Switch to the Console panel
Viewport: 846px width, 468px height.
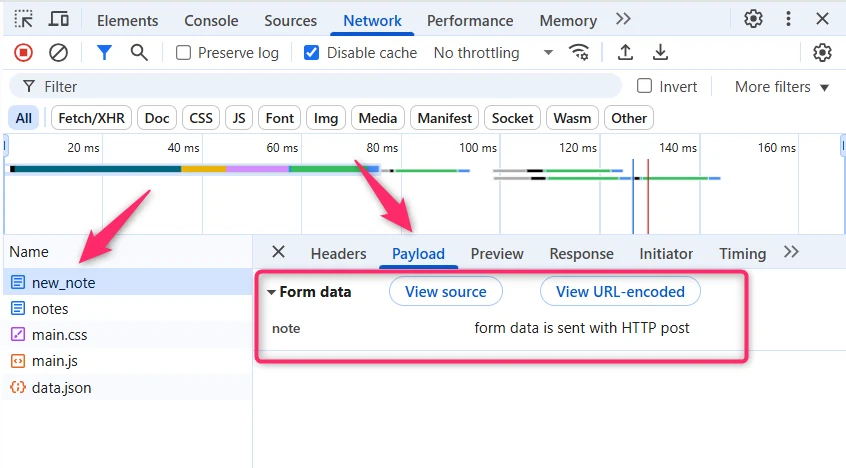(211, 21)
